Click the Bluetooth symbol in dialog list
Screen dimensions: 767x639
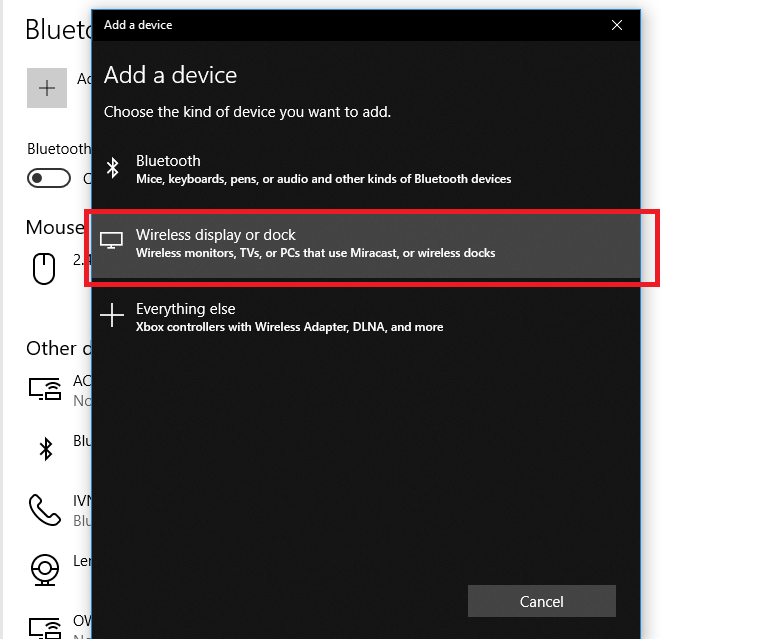(x=113, y=168)
